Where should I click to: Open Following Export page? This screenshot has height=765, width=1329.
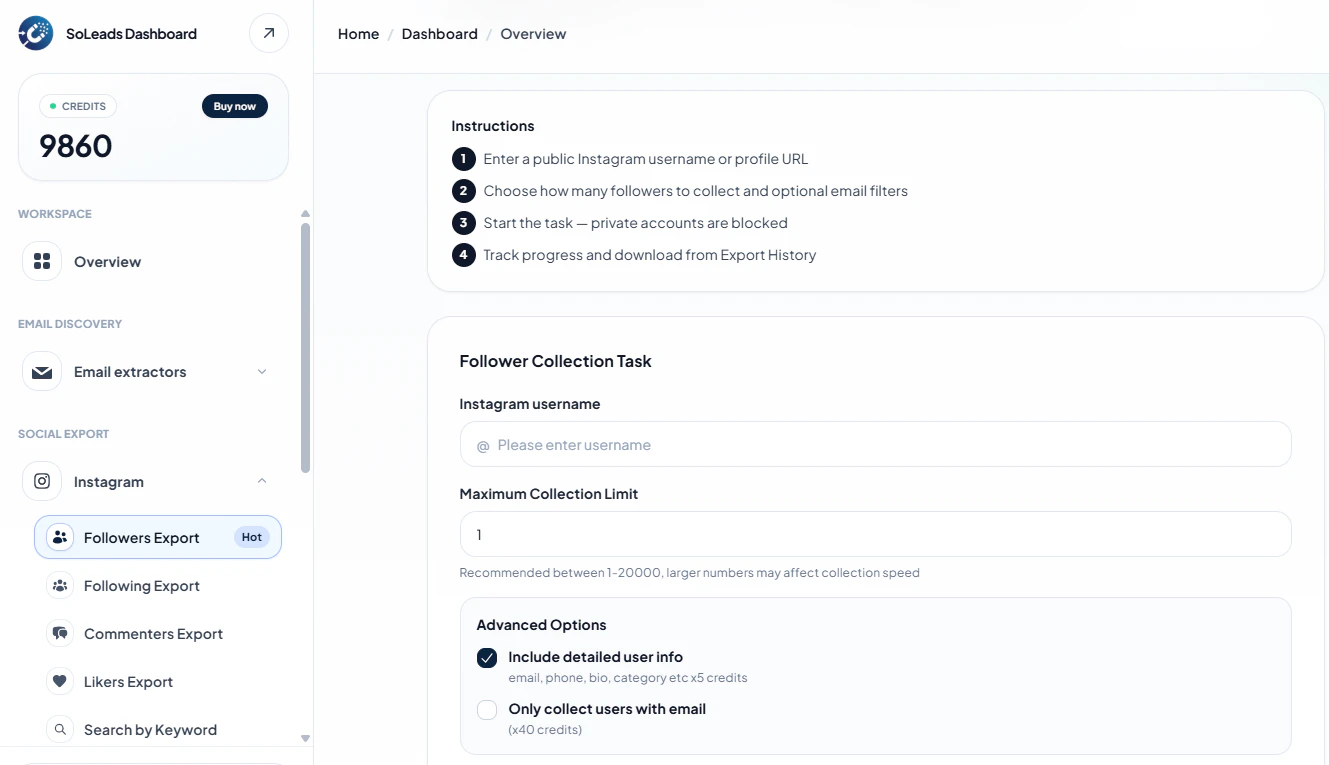[158, 585]
